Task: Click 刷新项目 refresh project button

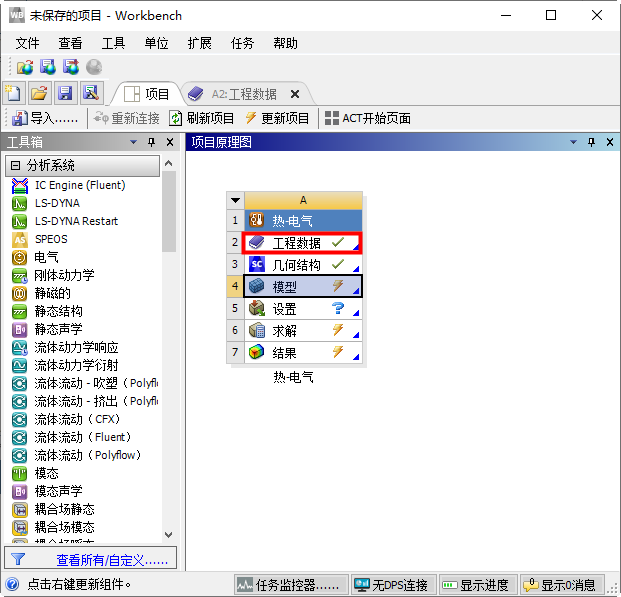Action: [x=202, y=118]
